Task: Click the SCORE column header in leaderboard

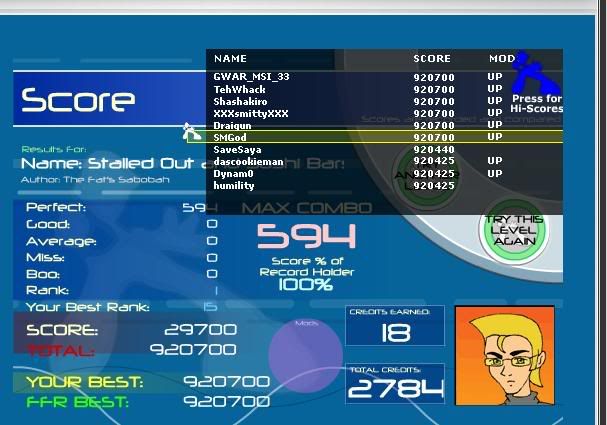Action: [432, 59]
